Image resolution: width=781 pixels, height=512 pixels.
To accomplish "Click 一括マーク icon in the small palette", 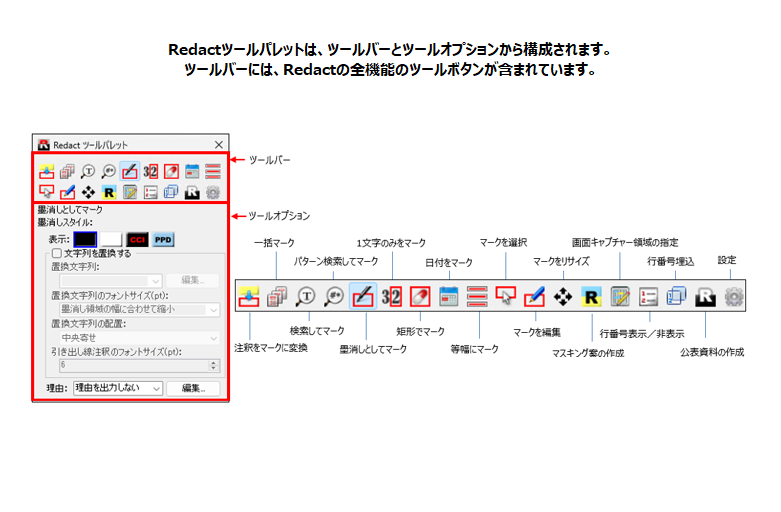I will pos(67,172).
